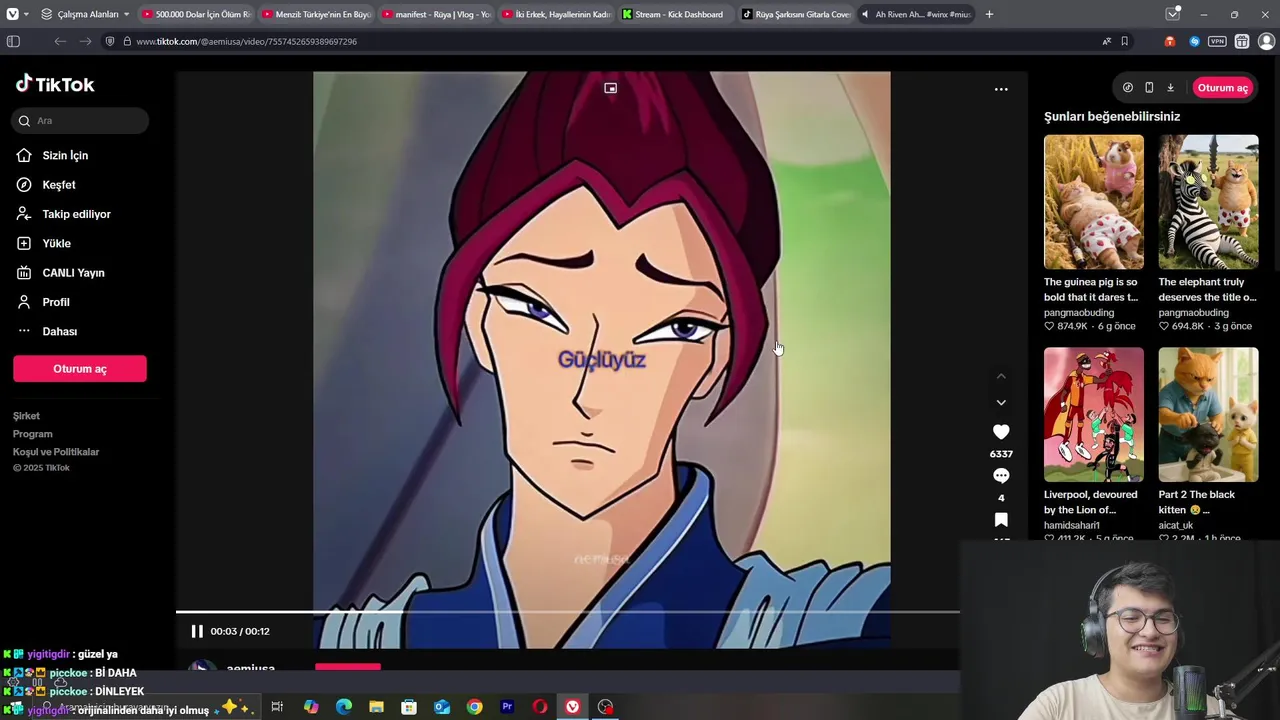Viewport: 1280px width, 720px height.
Task: Click the browser forward arrow
Action: coord(85,41)
